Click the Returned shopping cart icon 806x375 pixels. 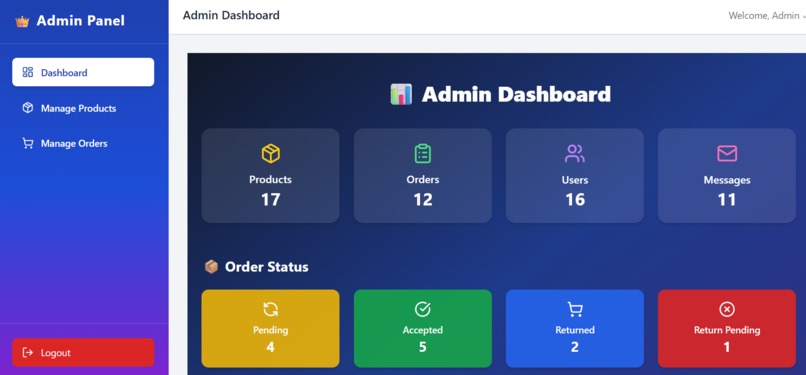pyautogui.click(x=575, y=309)
